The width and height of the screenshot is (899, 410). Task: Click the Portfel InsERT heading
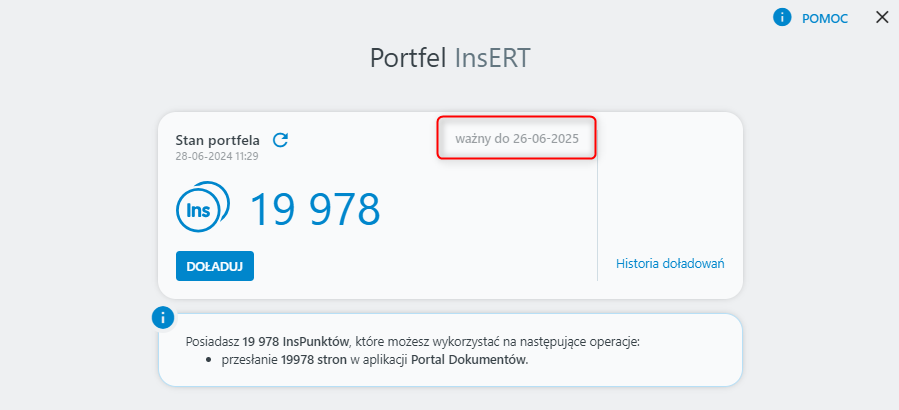point(450,58)
